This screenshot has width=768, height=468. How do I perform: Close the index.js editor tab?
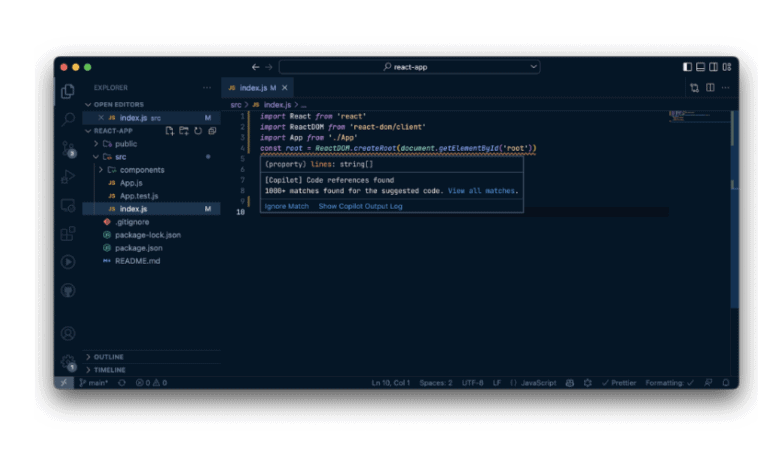coord(285,88)
